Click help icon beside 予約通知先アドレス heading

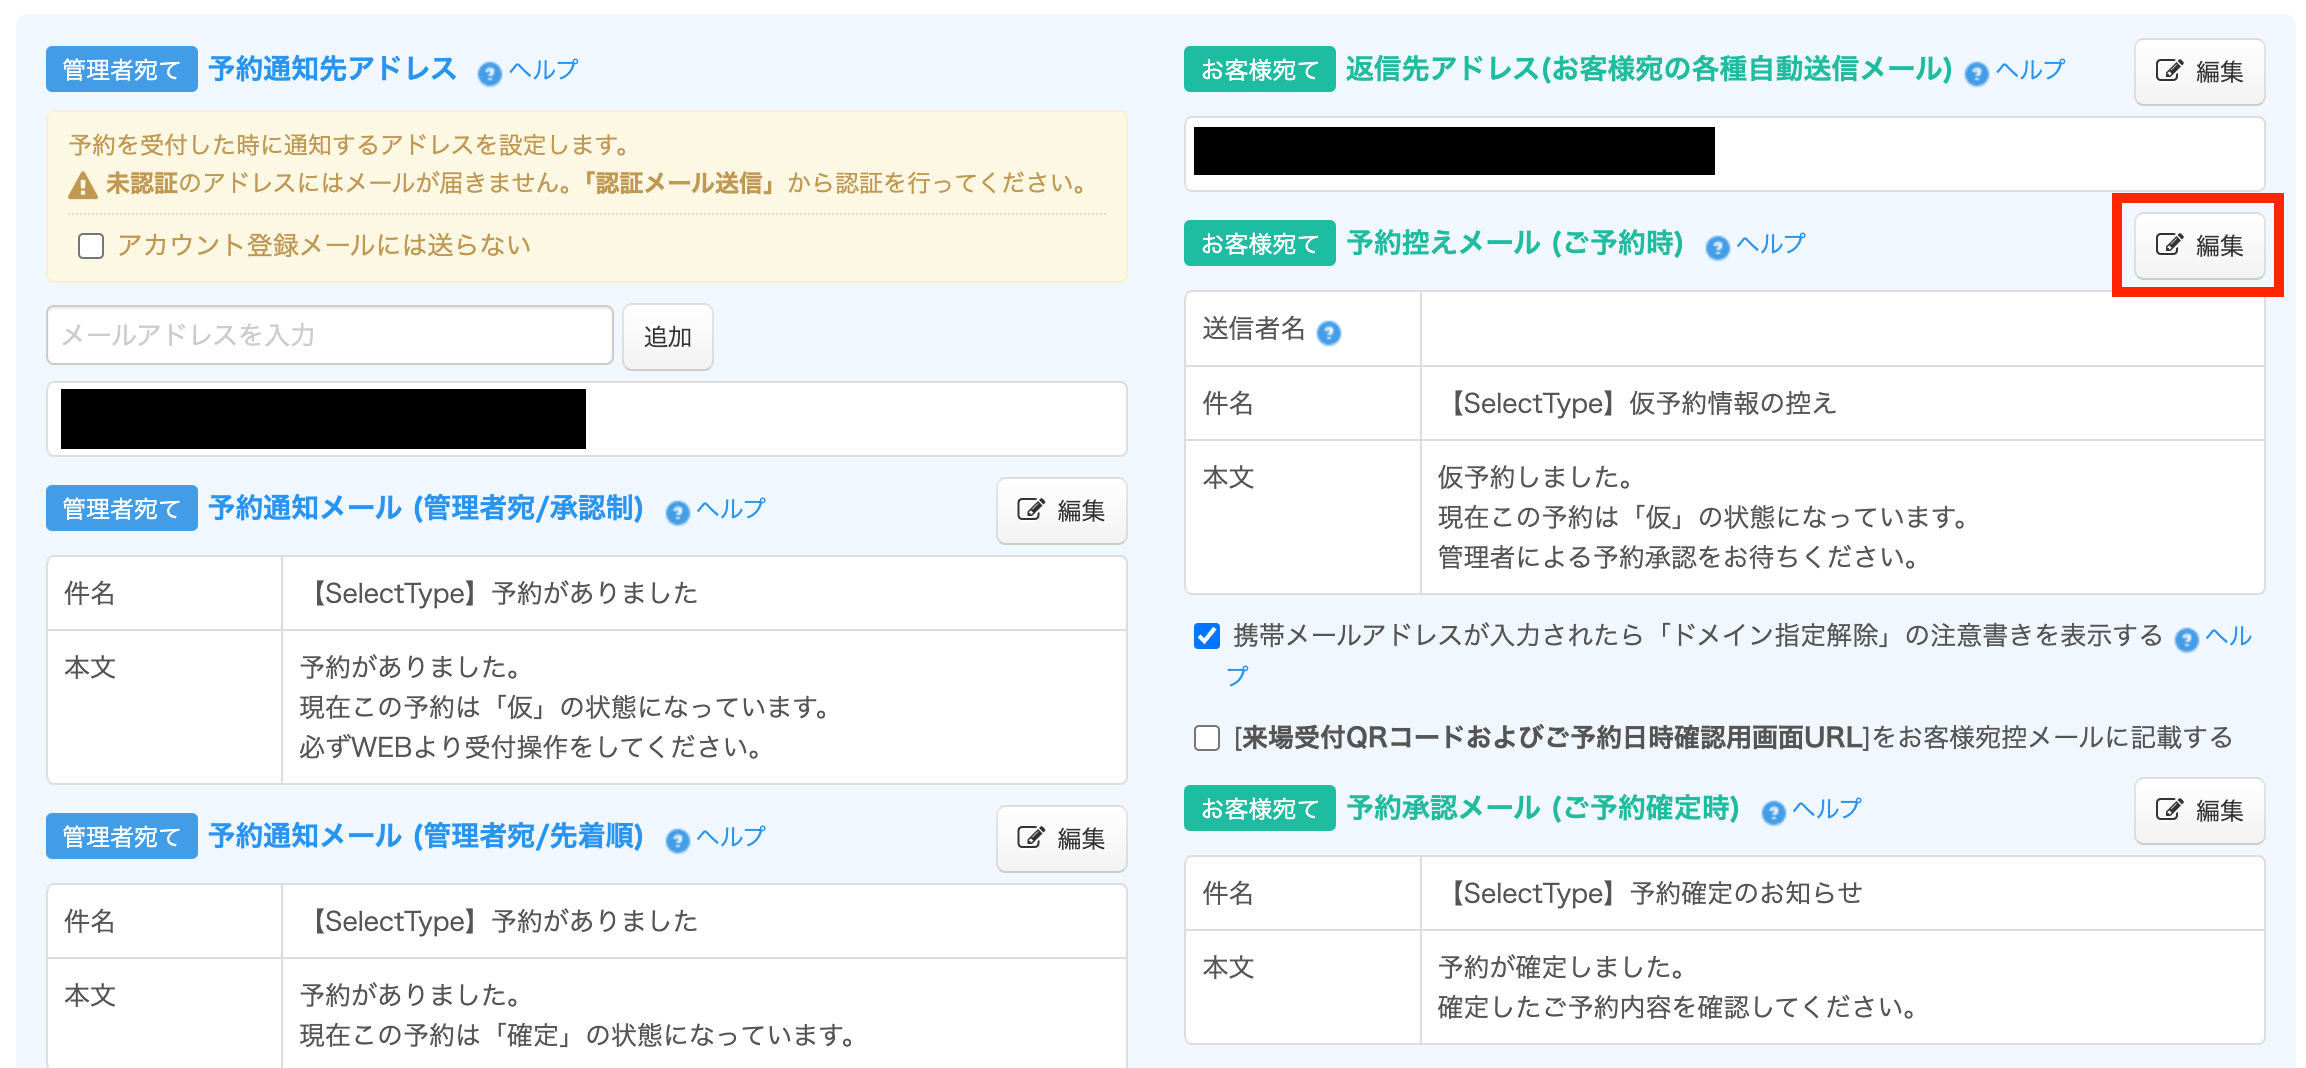tap(490, 73)
